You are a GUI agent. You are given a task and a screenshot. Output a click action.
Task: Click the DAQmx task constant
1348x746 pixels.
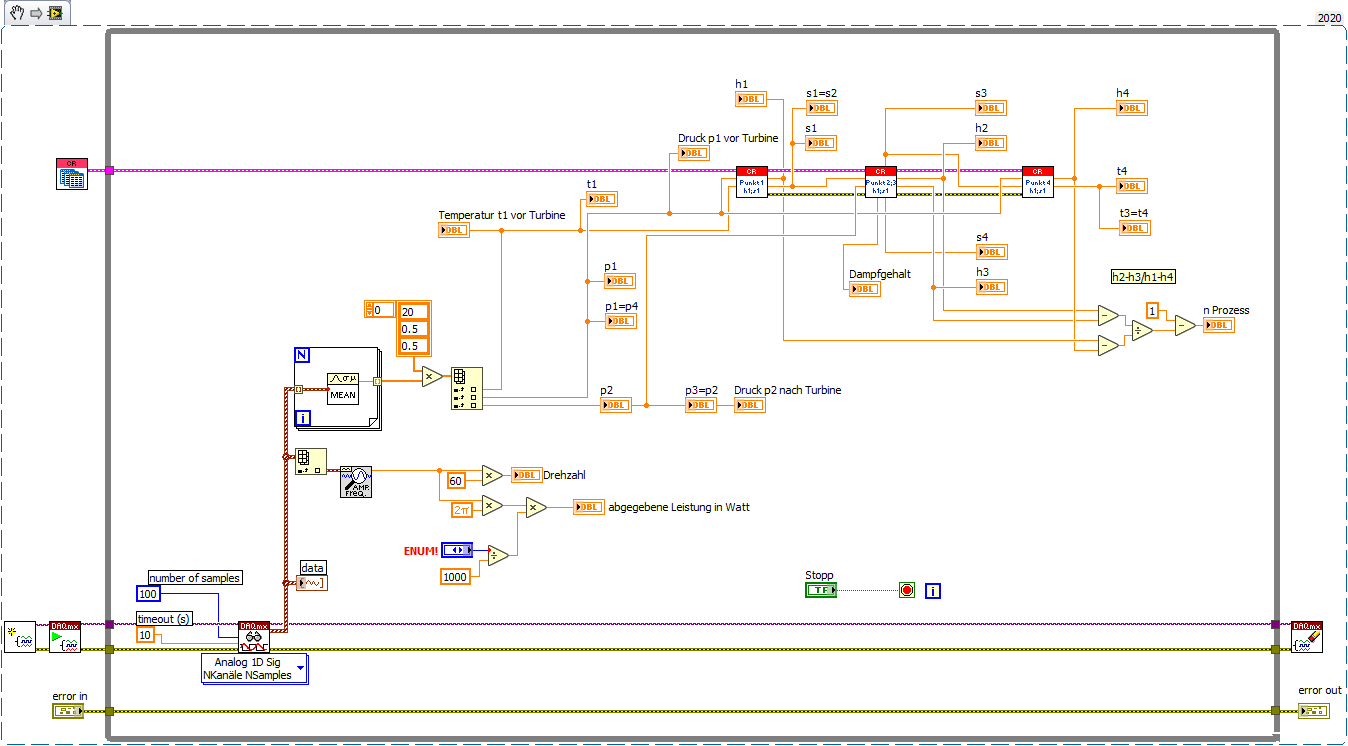[20, 637]
